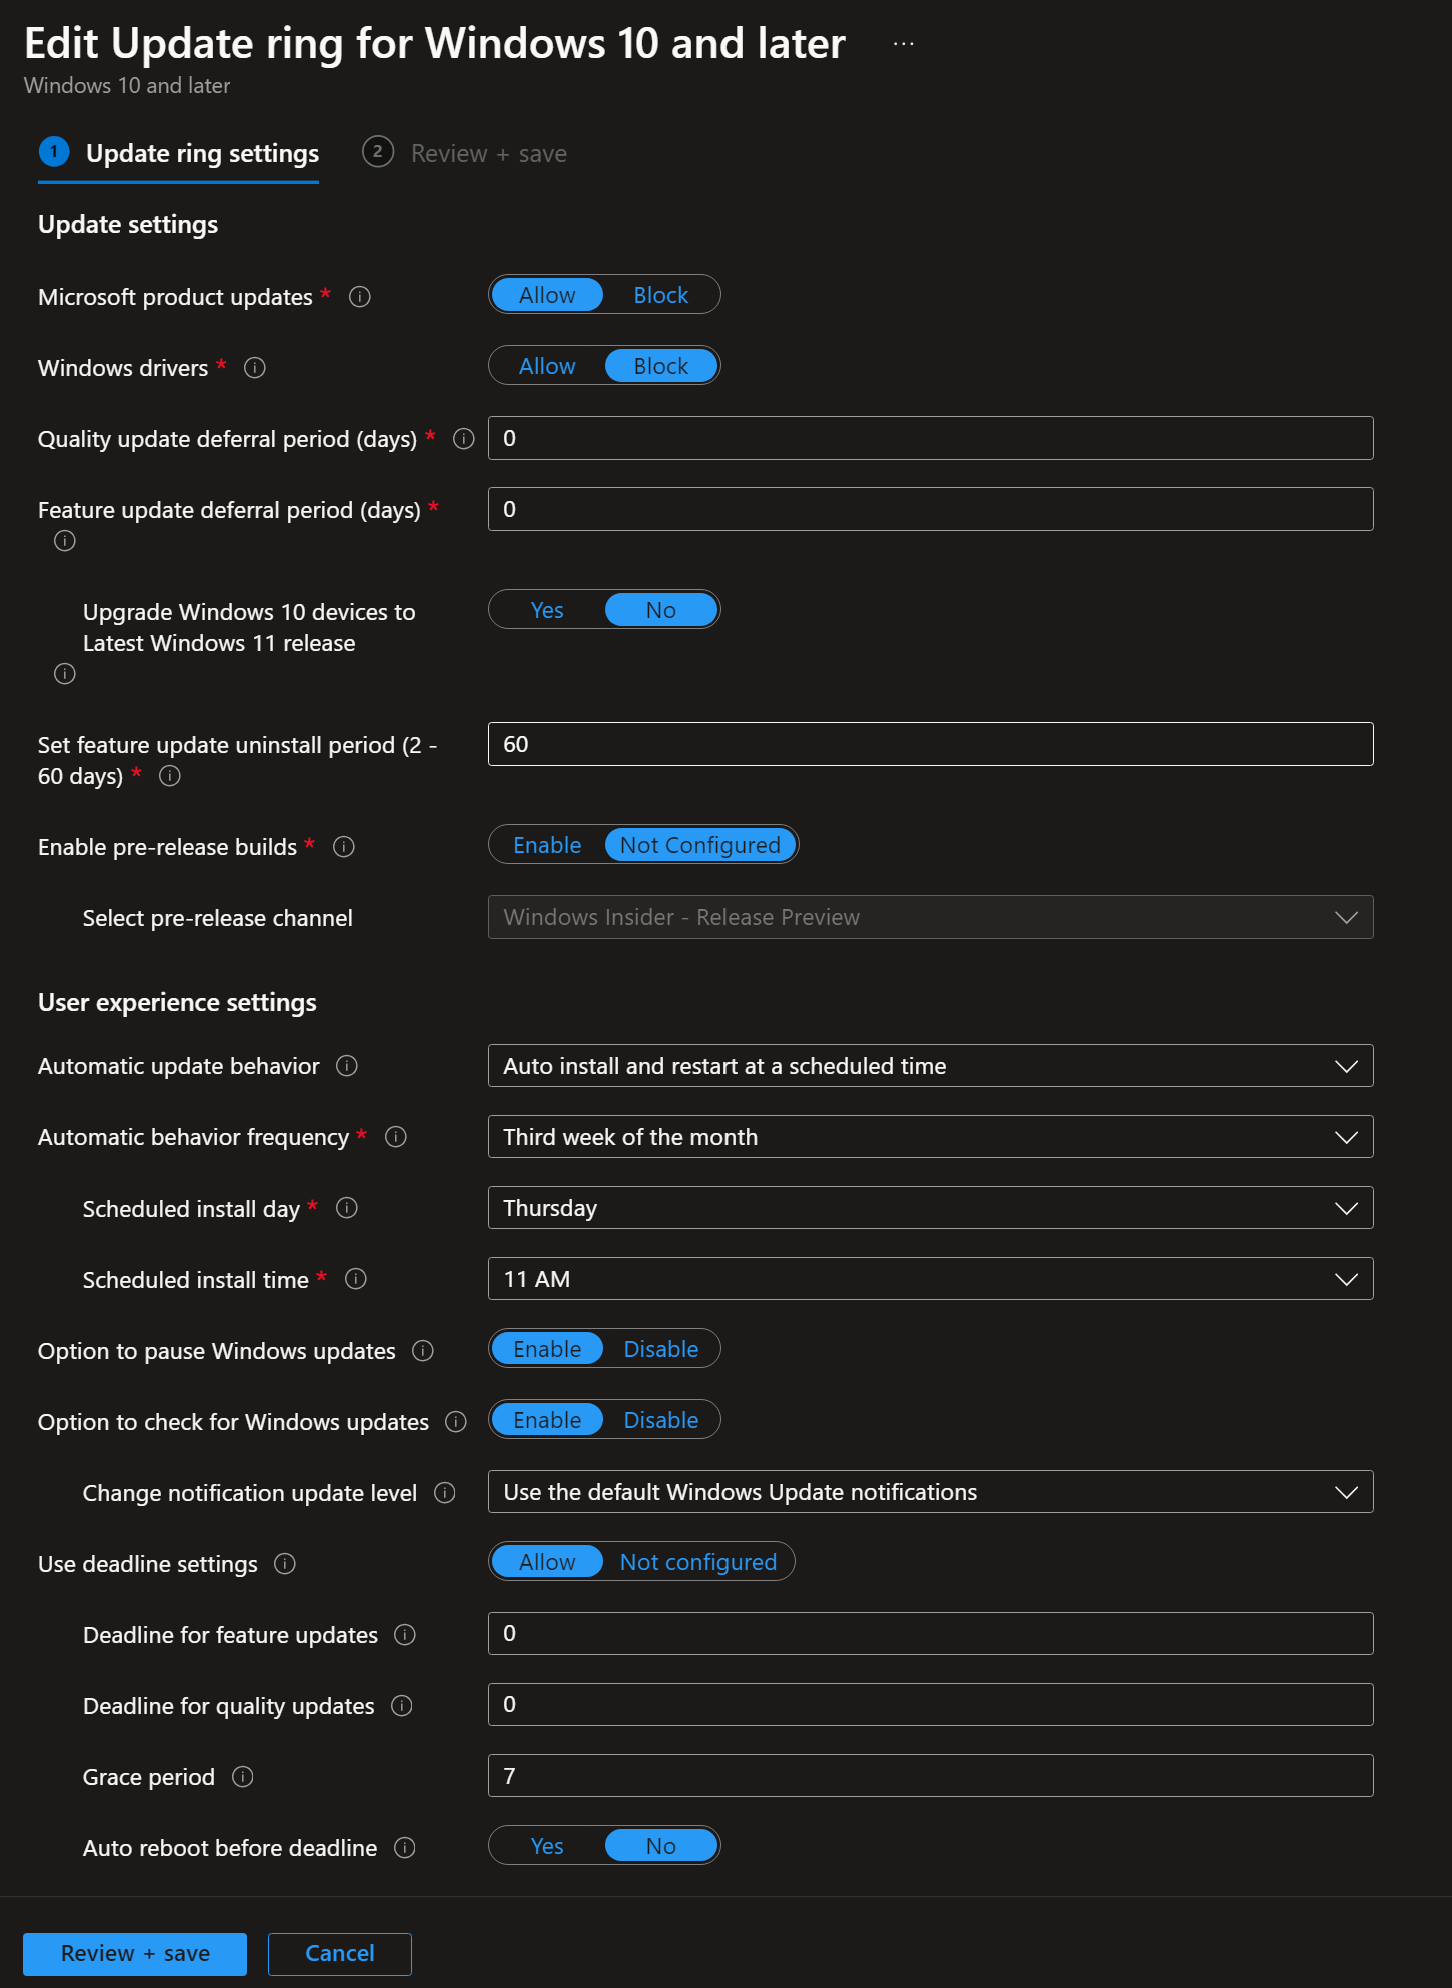
Task: Open info tooltip for Microsoft product updates
Action: 360,297
